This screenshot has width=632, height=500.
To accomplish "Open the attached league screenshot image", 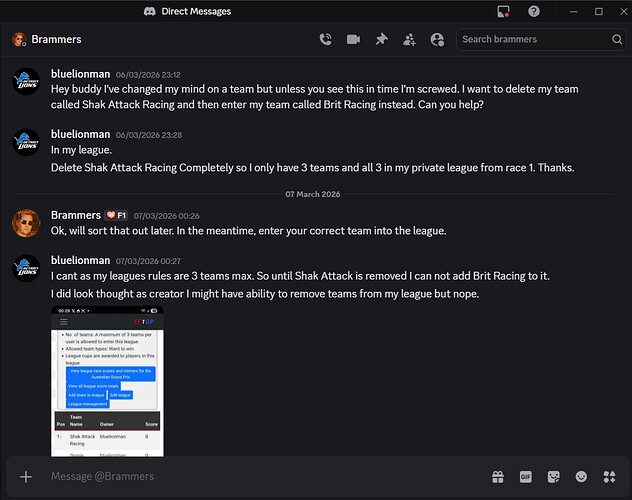I will 107,380.
